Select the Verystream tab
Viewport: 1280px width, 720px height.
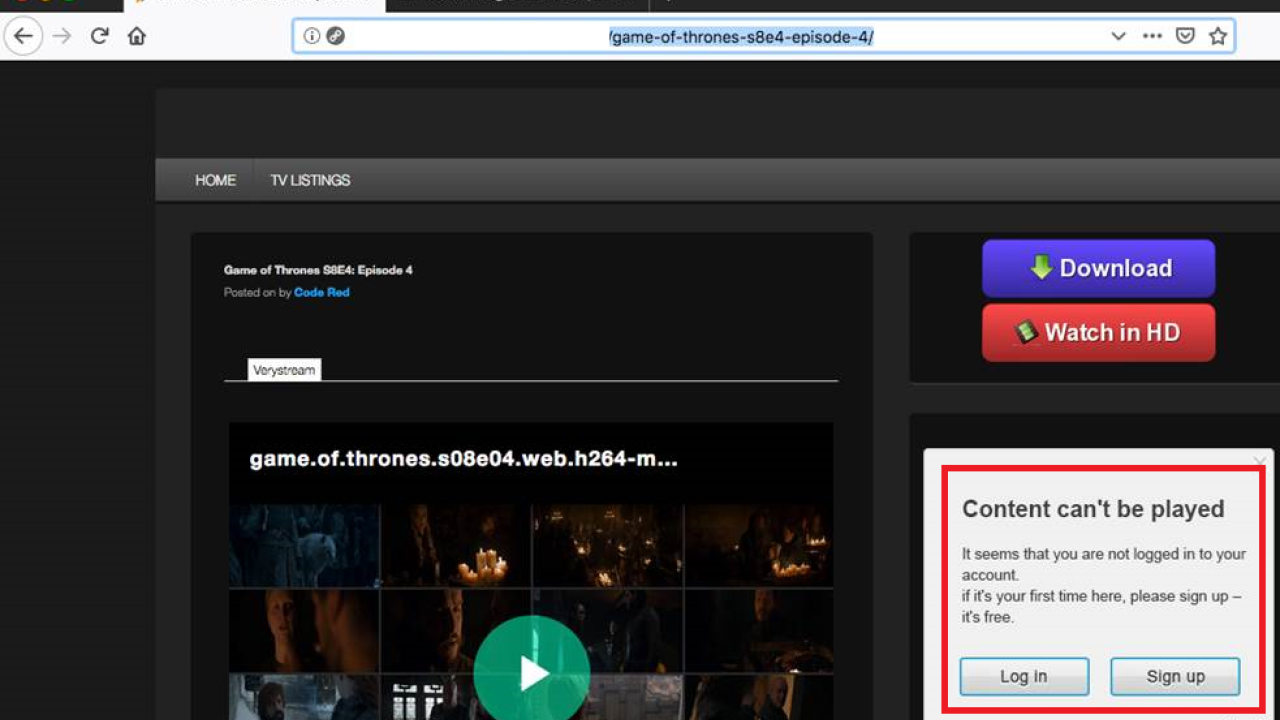(x=284, y=370)
